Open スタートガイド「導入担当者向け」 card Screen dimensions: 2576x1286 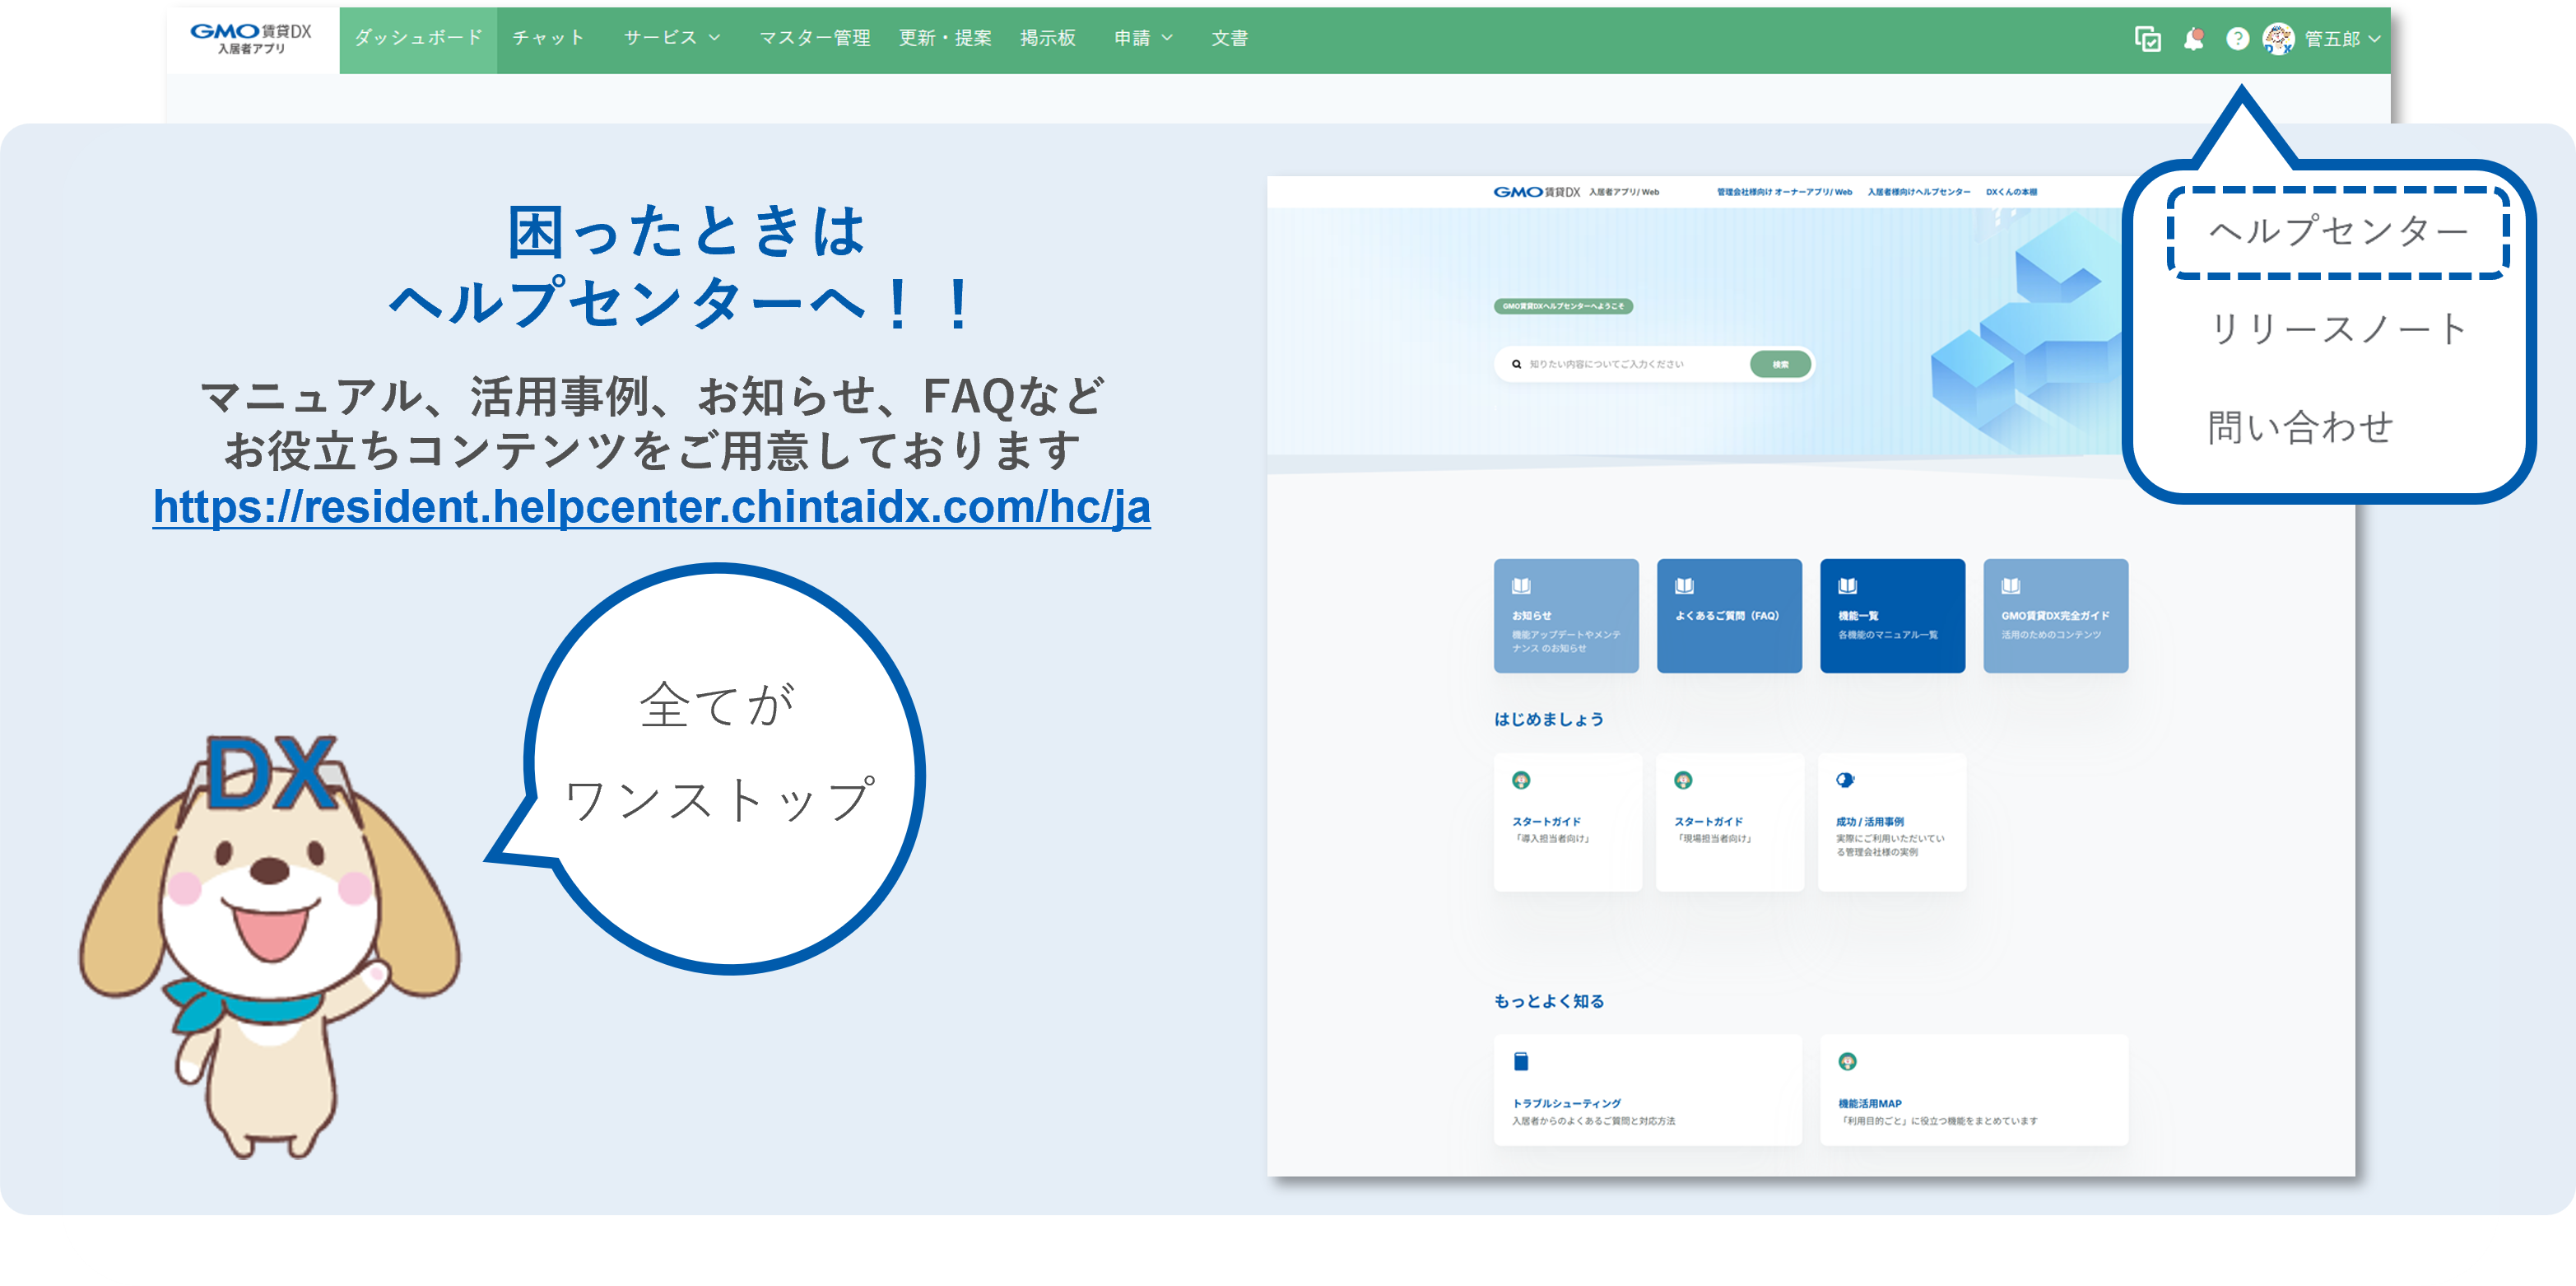(x=1567, y=821)
